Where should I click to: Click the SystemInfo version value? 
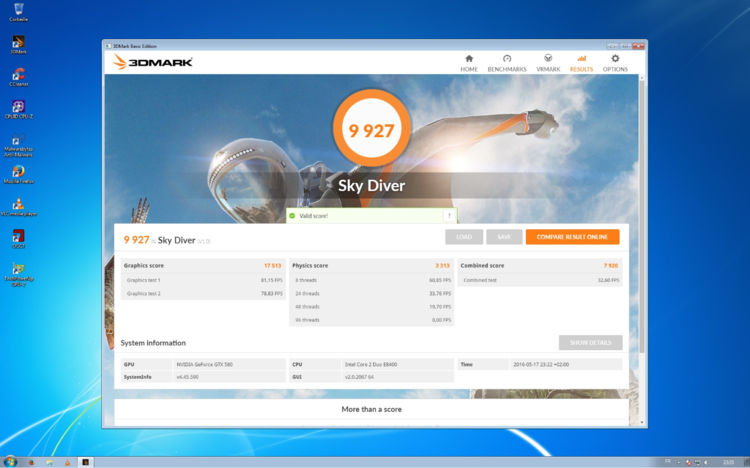tap(188, 377)
